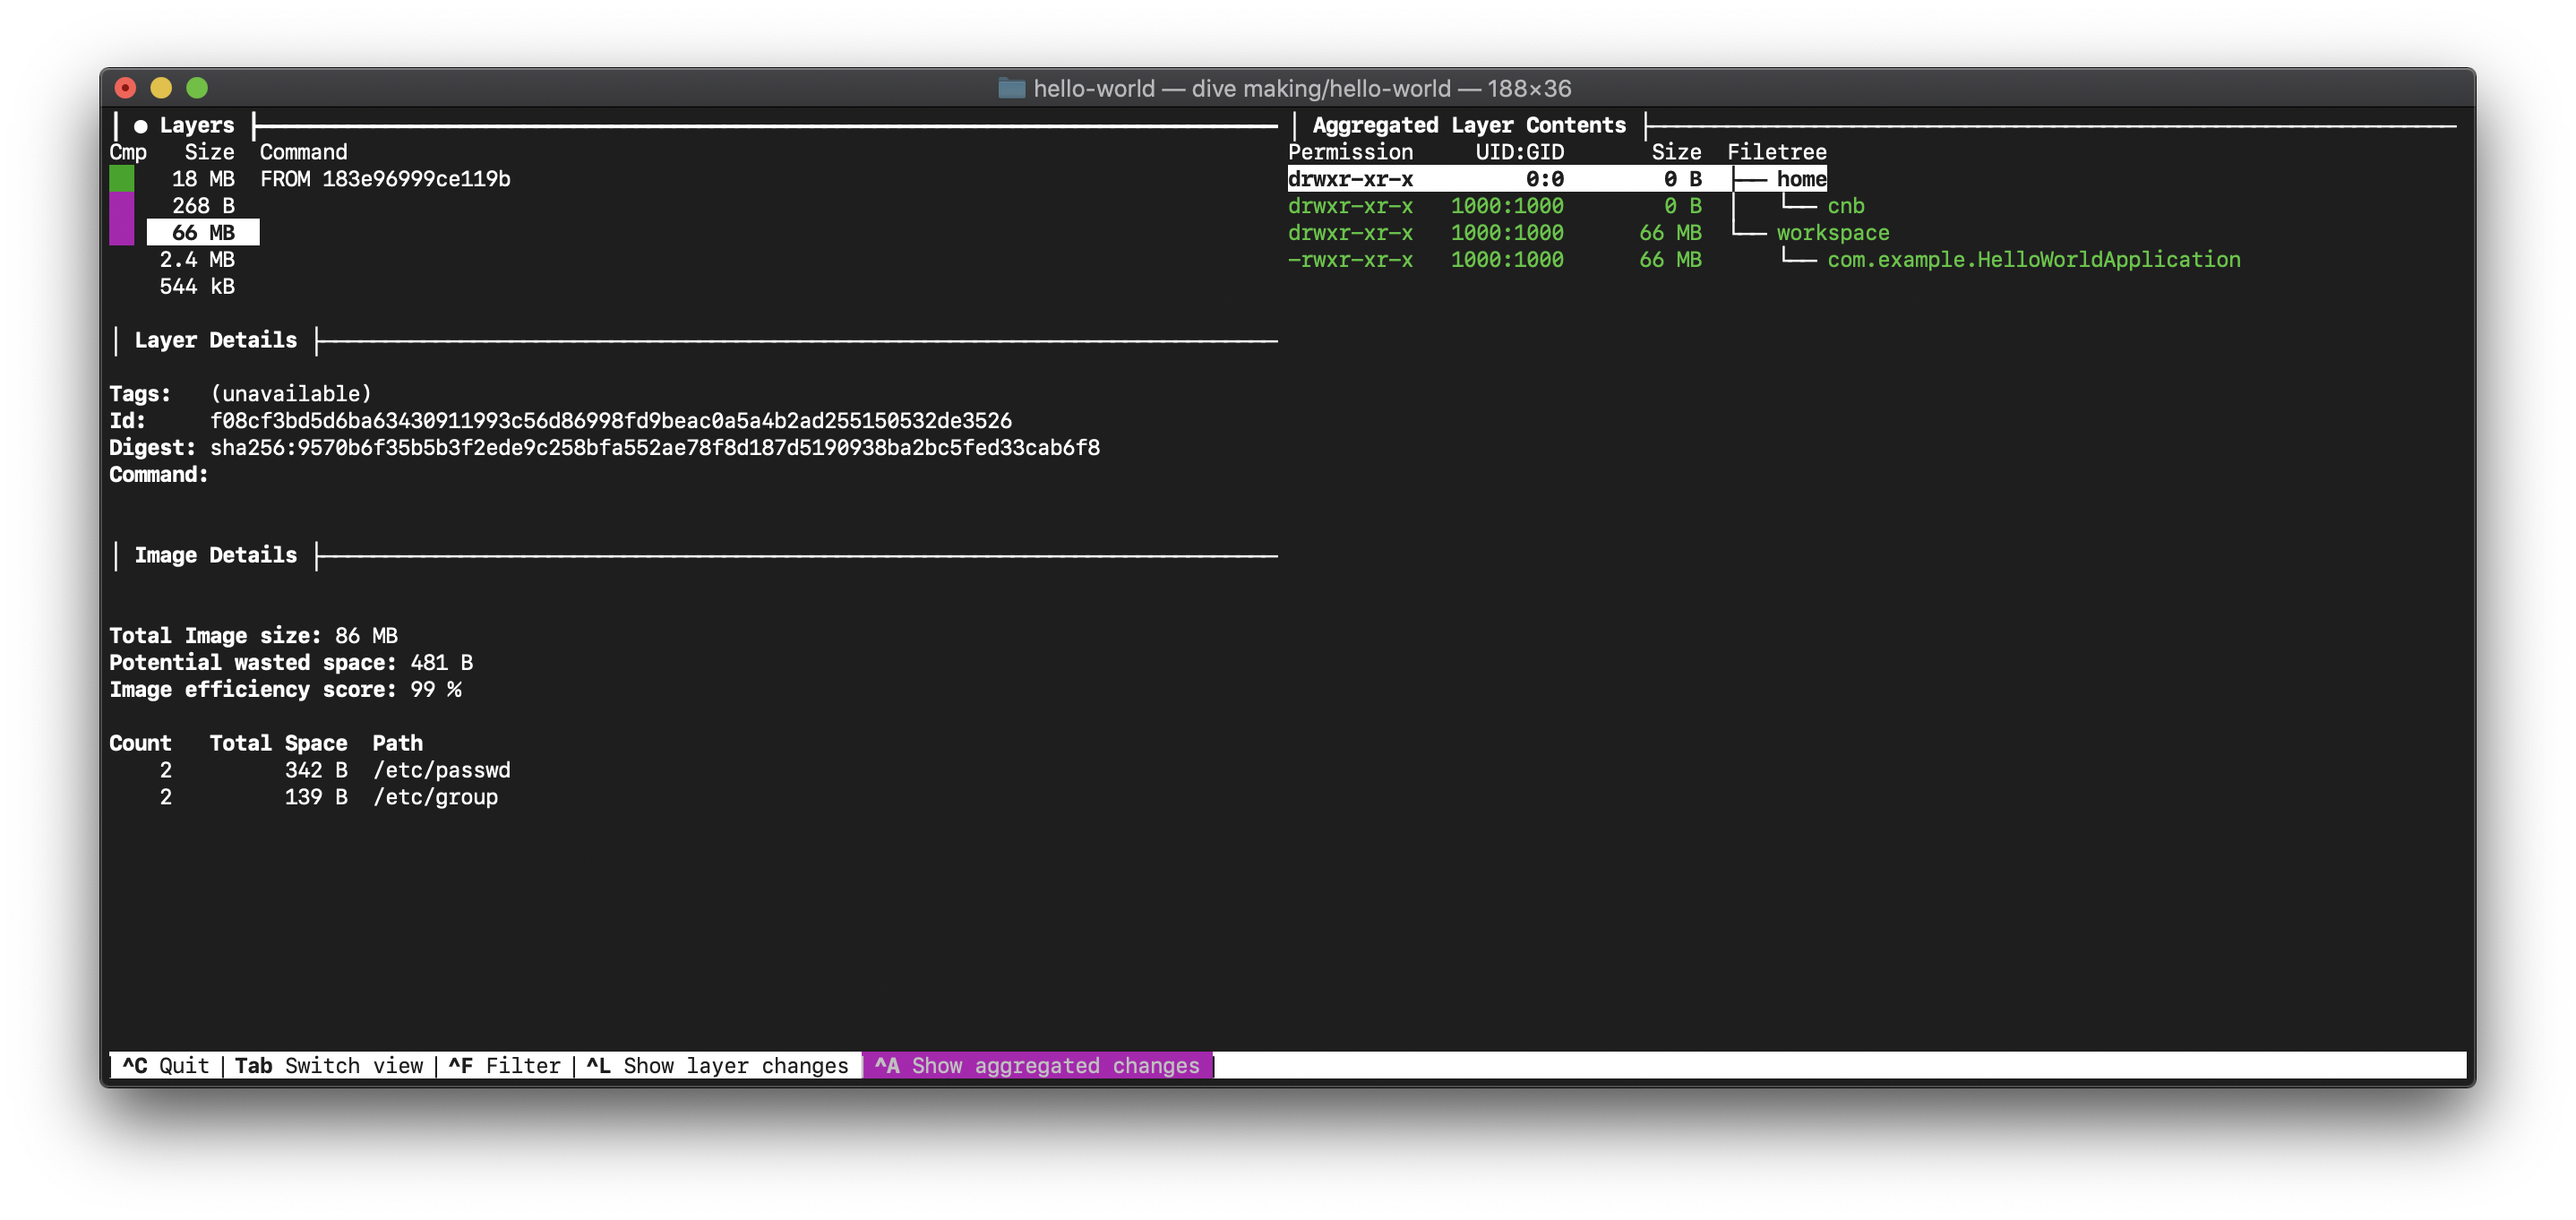Select the 268 B layer row
This screenshot has width=2576, height=1220.
203,206
